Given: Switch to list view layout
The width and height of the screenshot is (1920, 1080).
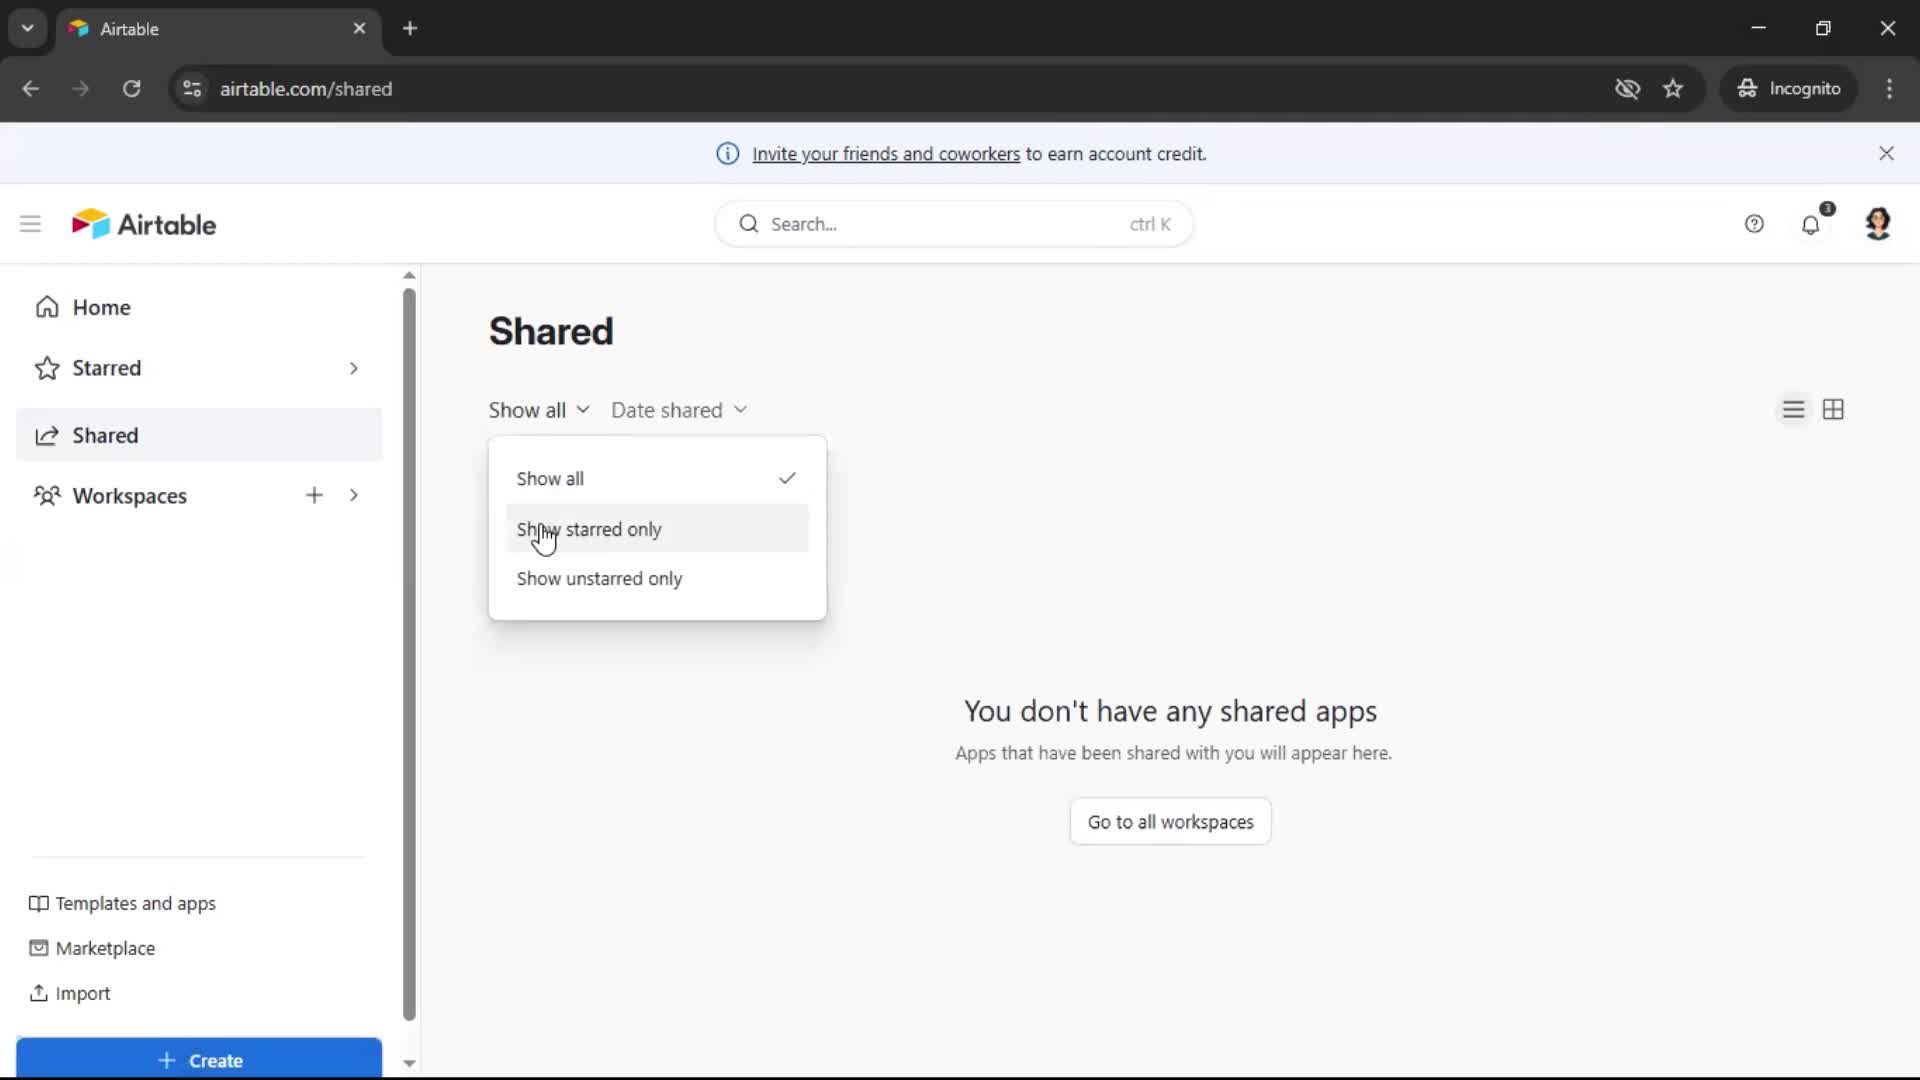Looking at the screenshot, I should 1794,410.
